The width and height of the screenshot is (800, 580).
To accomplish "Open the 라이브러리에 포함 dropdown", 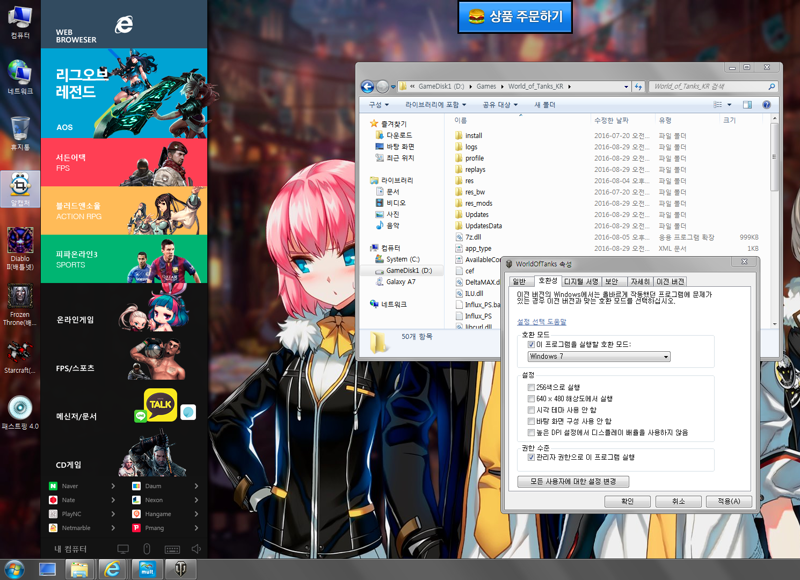I will pos(435,105).
